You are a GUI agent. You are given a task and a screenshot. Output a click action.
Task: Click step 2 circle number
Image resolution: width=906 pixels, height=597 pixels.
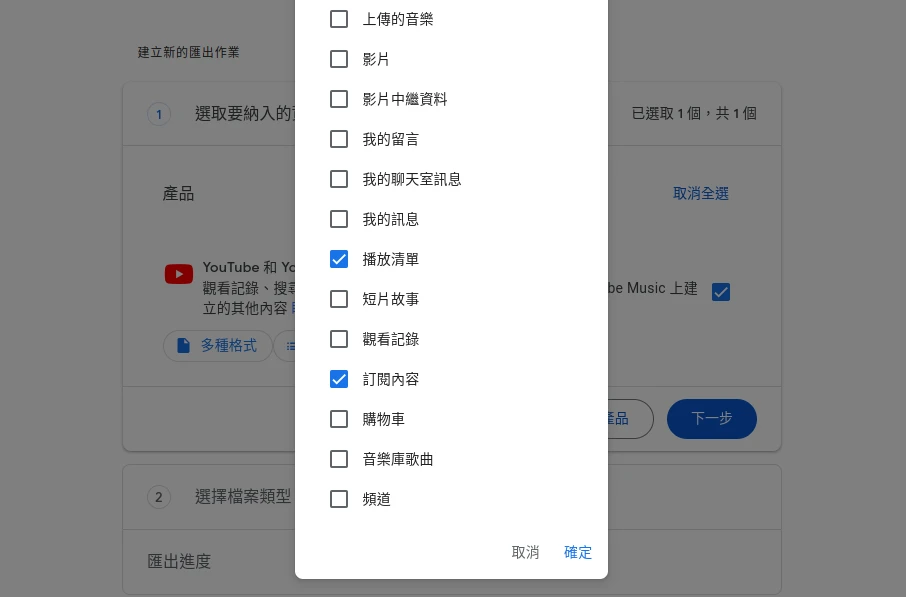[159, 497]
